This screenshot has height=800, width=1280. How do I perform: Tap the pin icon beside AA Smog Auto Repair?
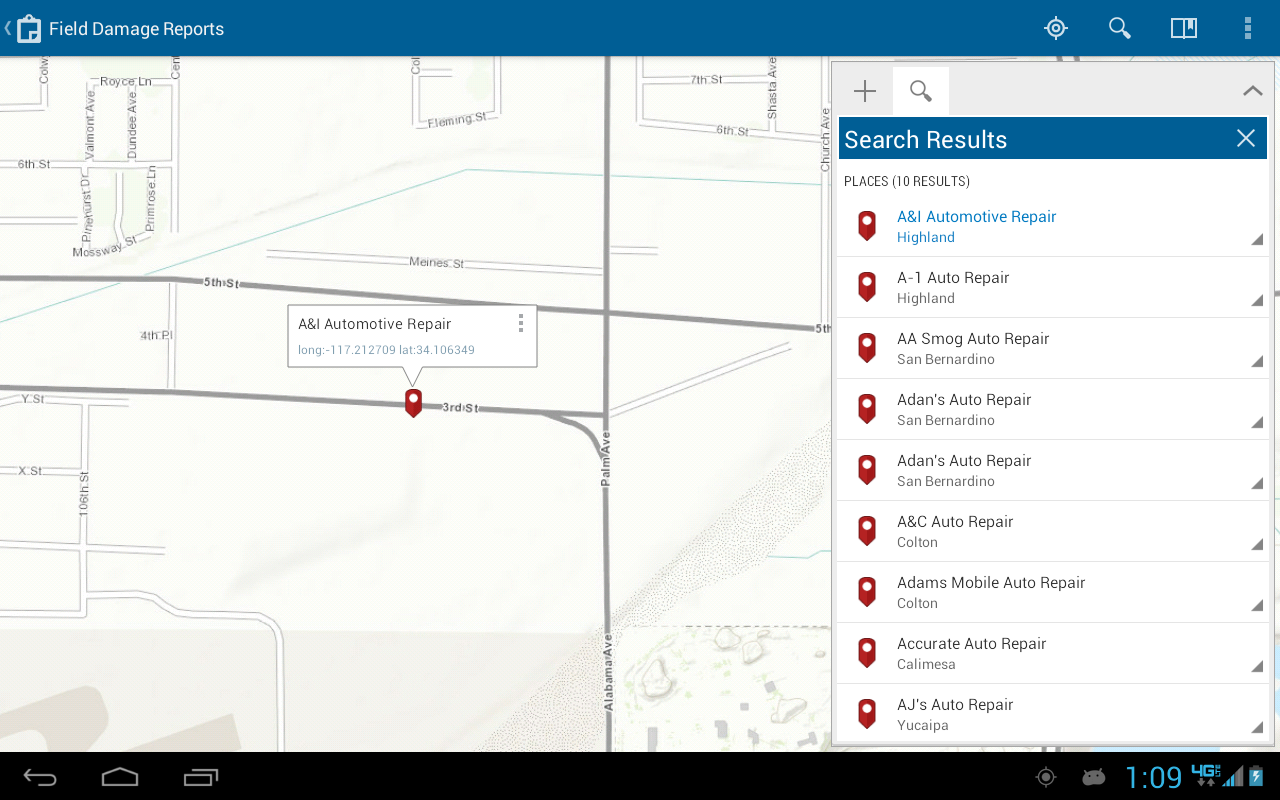(x=867, y=348)
